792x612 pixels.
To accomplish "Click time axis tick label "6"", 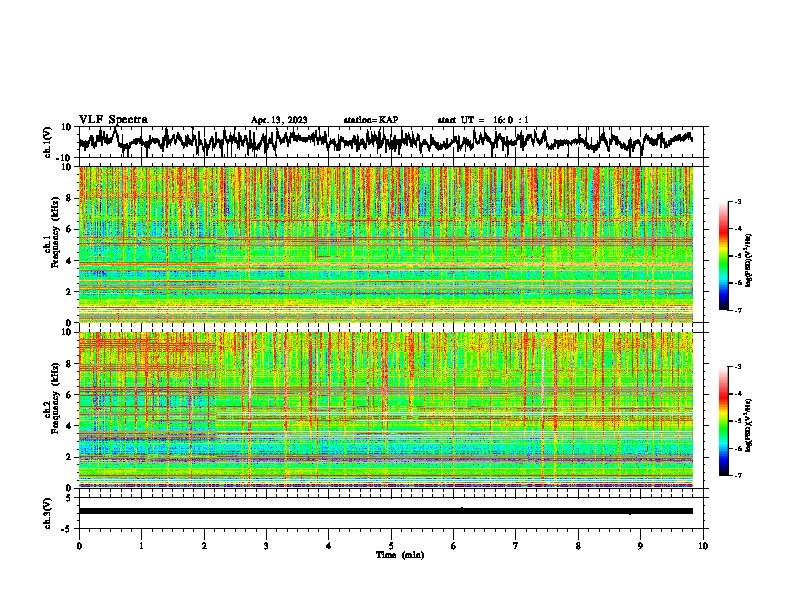I will [453, 546].
